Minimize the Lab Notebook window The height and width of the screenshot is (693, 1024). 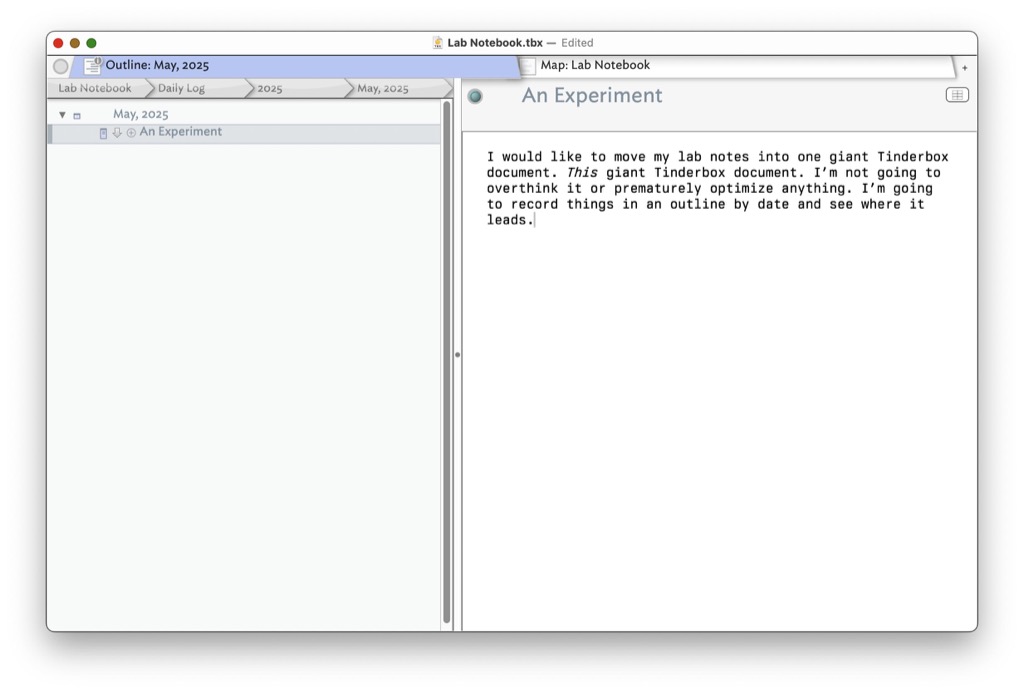[x=75, y=43]
